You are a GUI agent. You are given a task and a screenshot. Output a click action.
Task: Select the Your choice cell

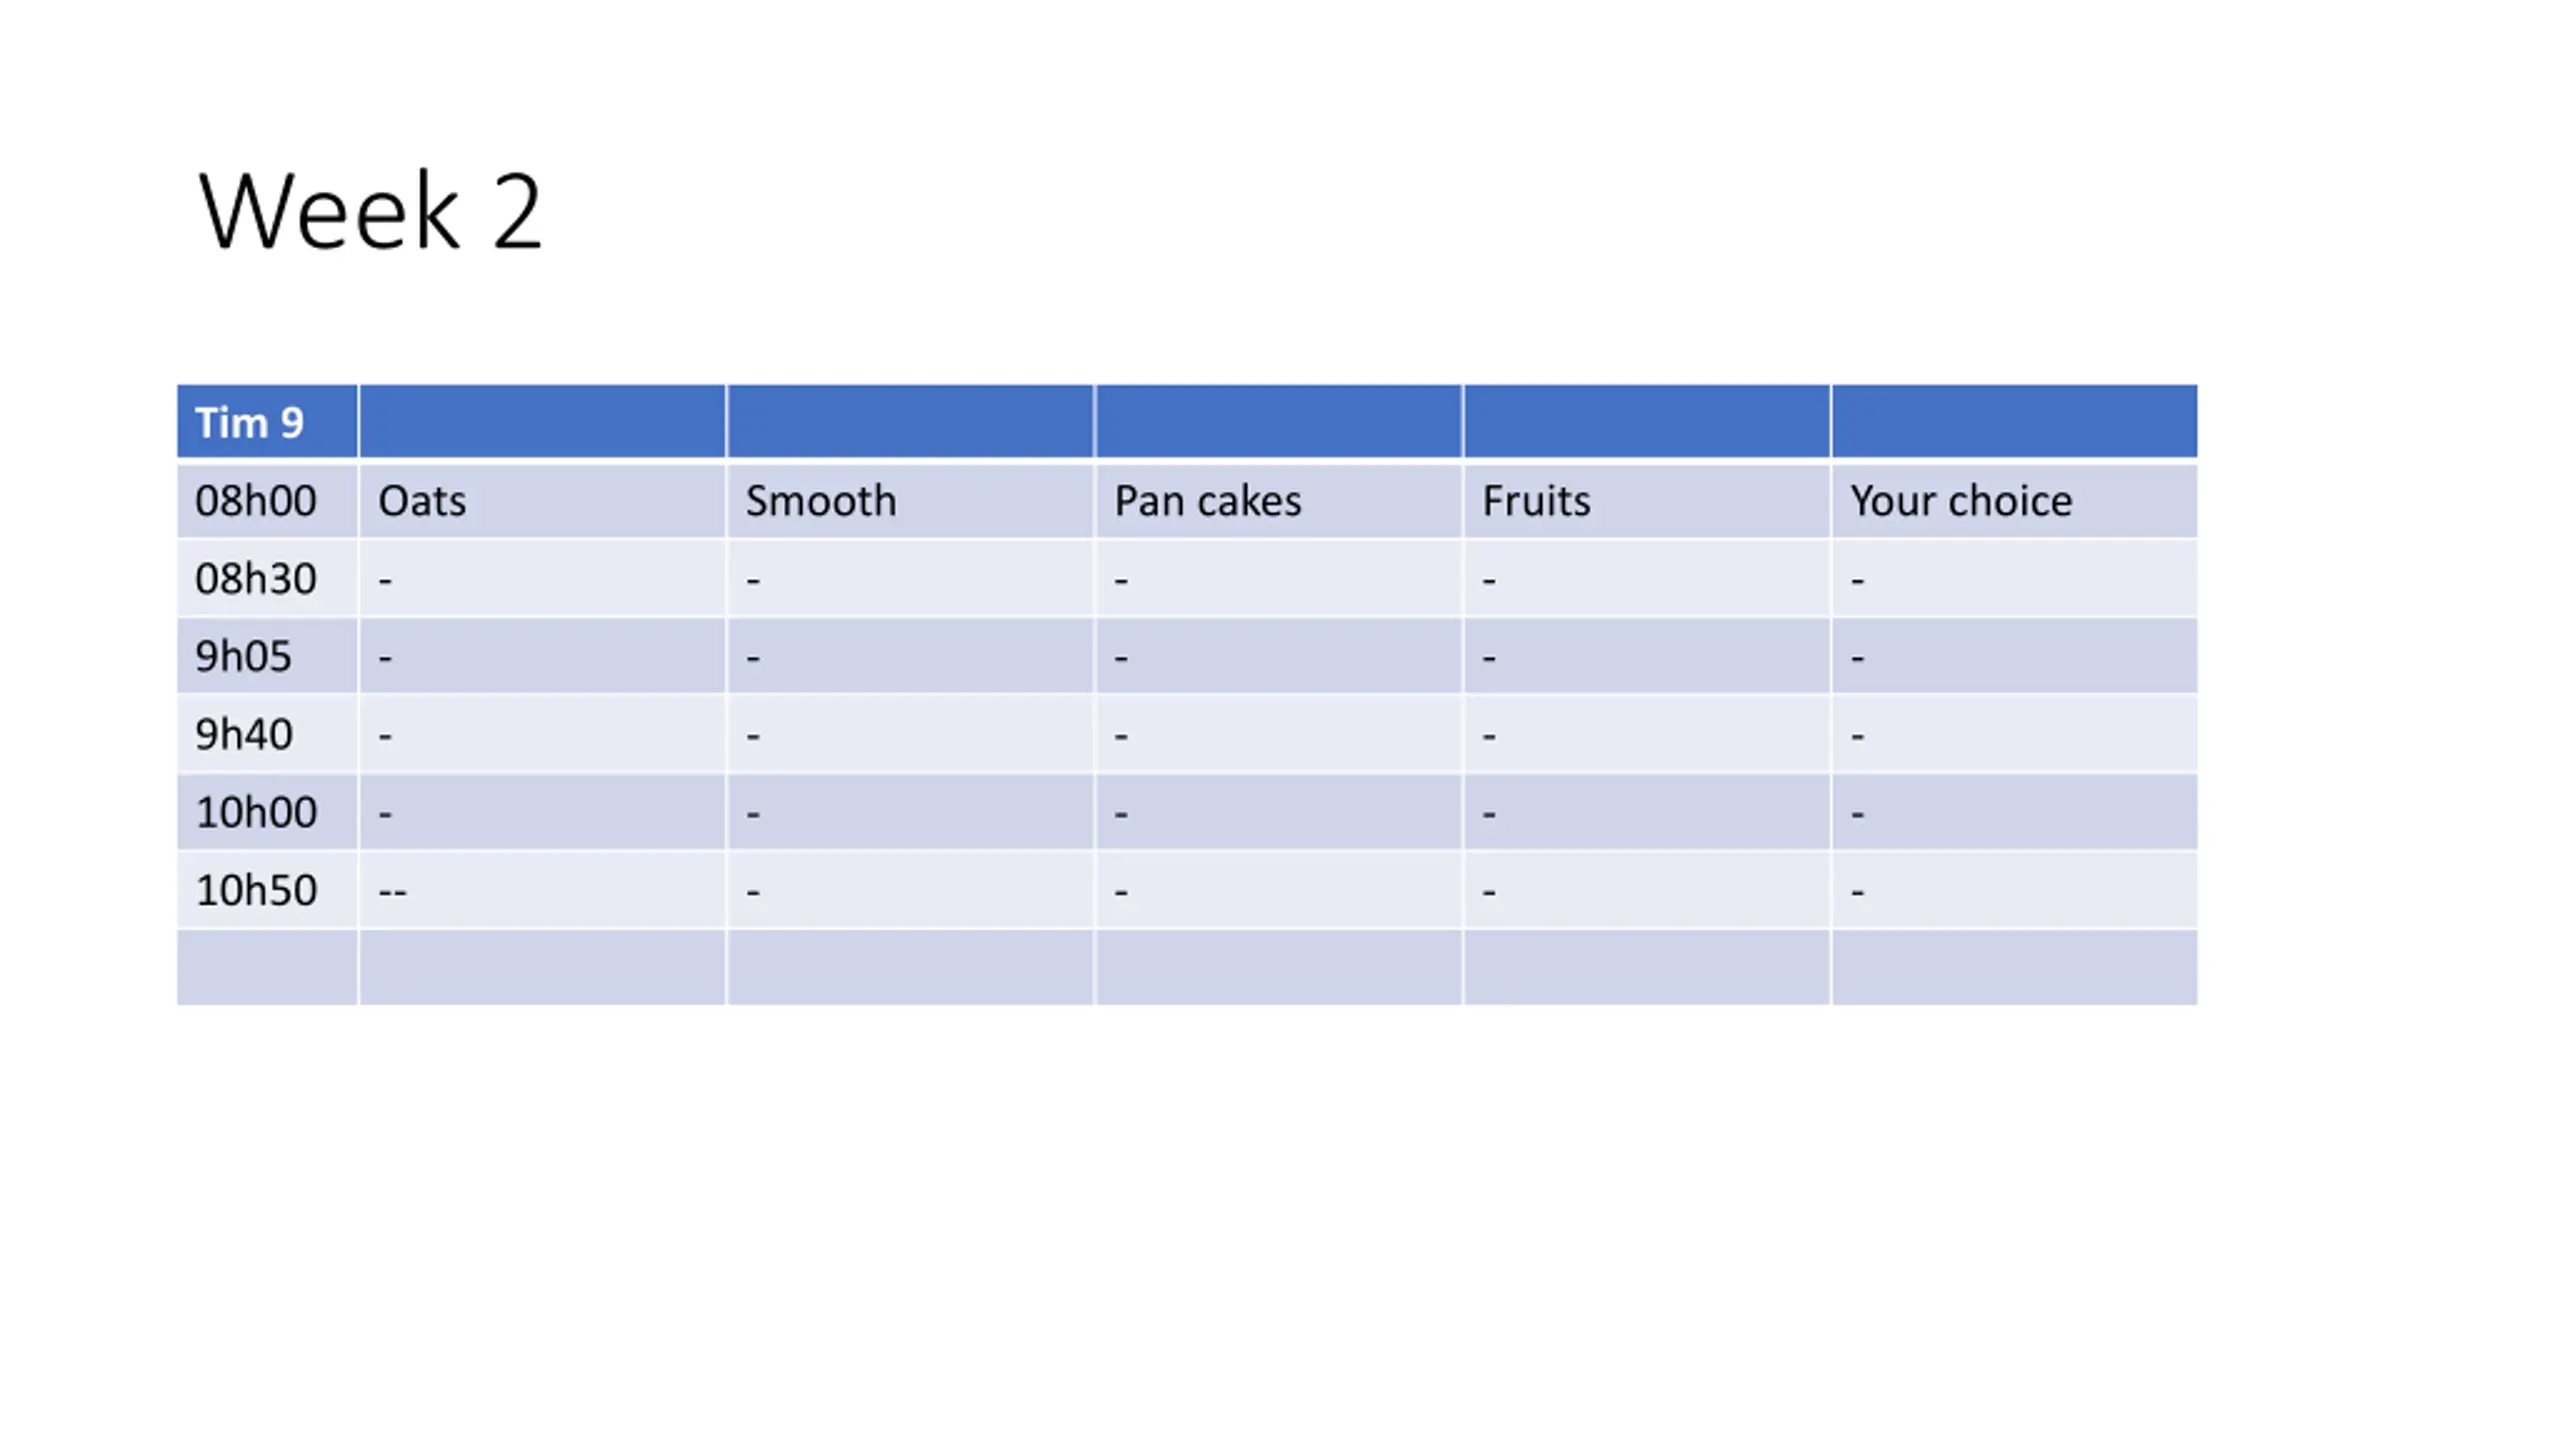[2014, 500]
